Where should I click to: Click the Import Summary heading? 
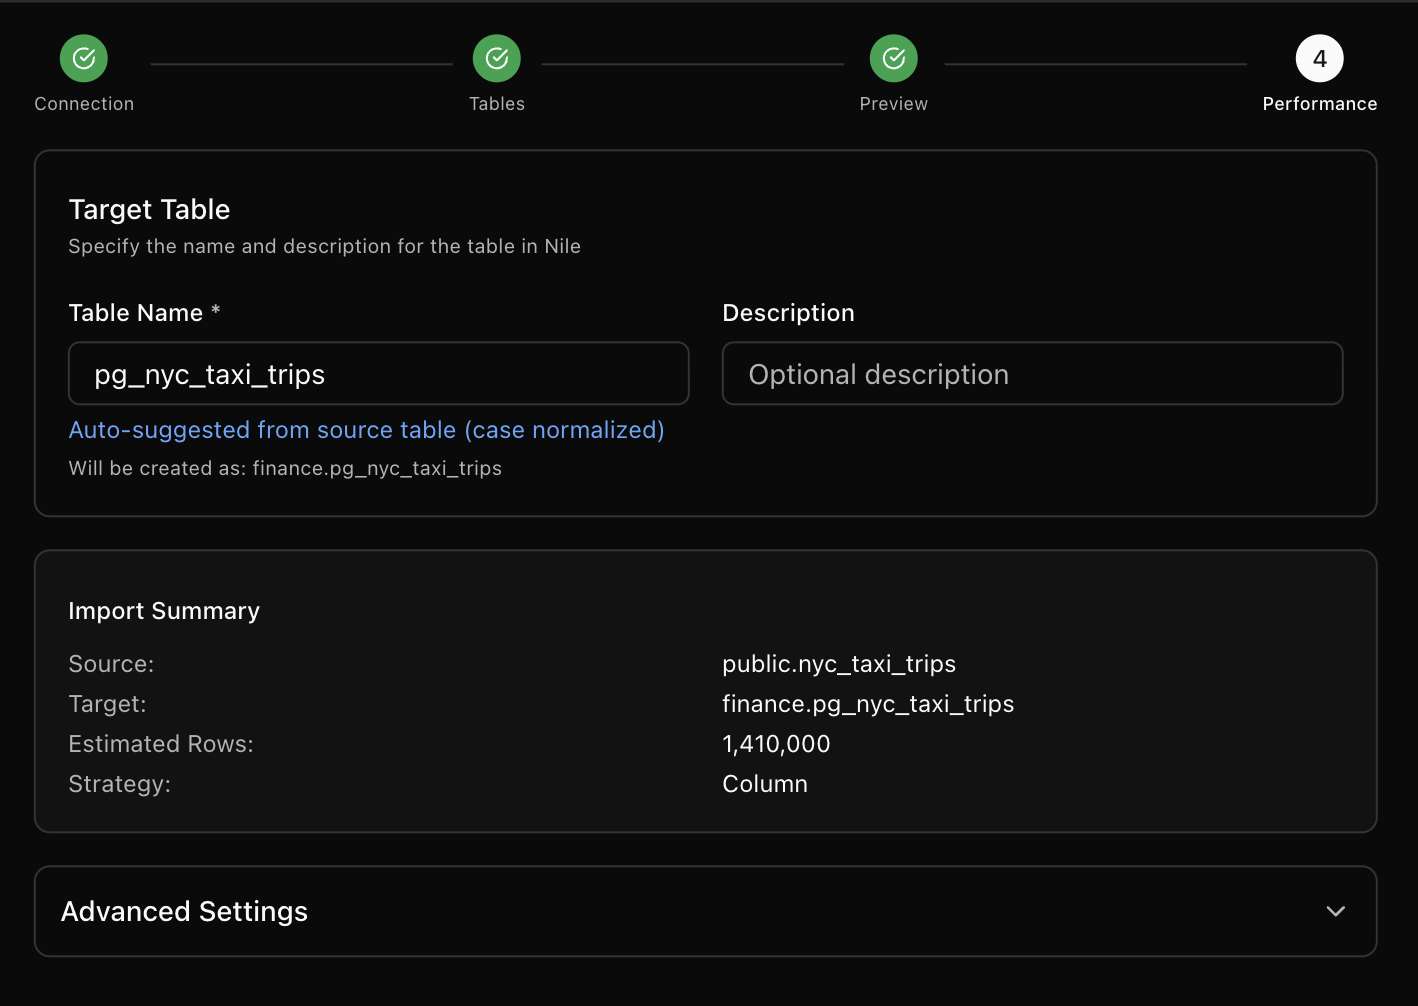164,611
